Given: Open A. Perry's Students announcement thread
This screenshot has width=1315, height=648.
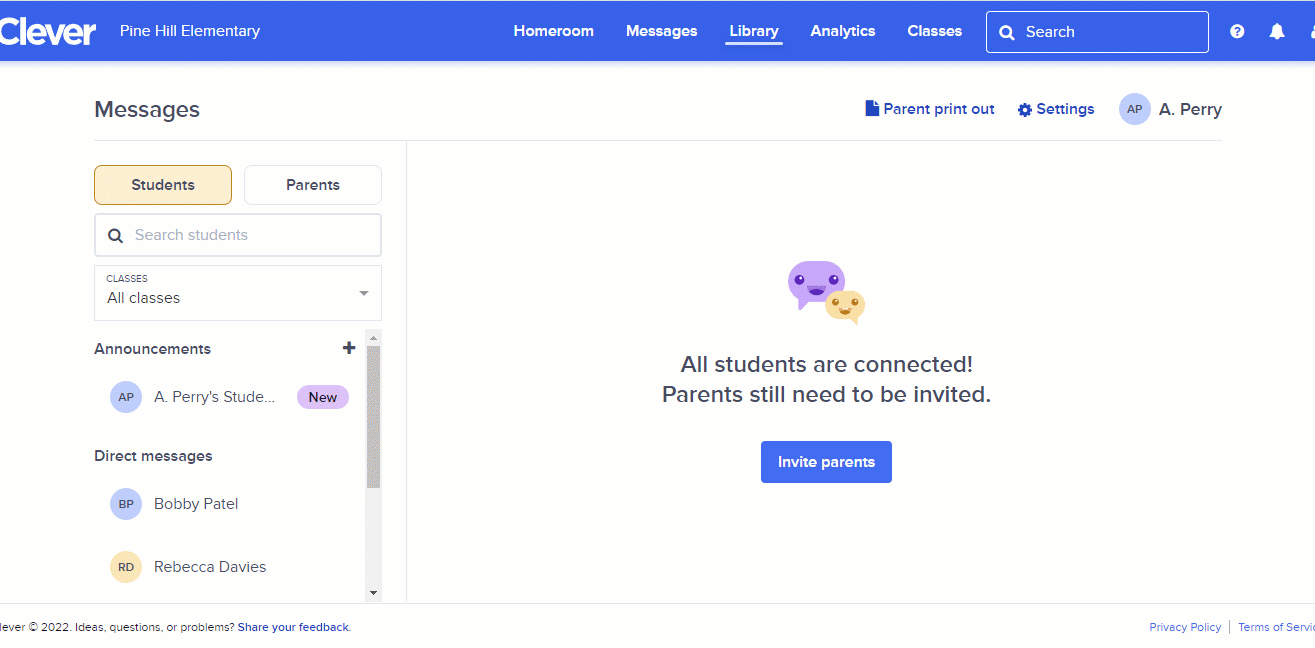Looking at the screenshot, I should [214, 397].
